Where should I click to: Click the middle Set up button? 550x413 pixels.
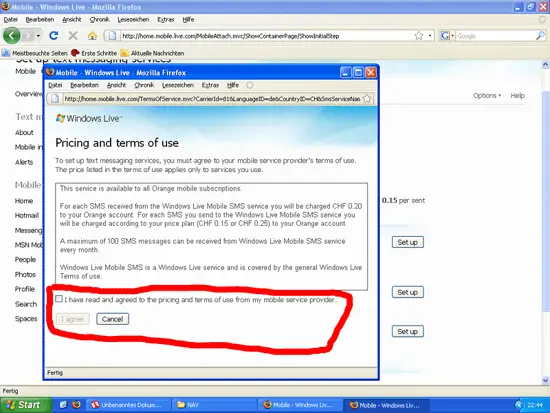(x=408, y=292)
